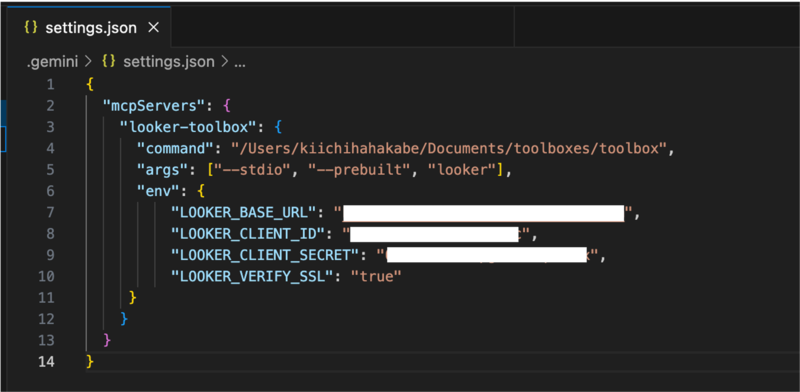Close the settings.json tab
The height and width of the screenshot is (392, 800).
(153, 28)
